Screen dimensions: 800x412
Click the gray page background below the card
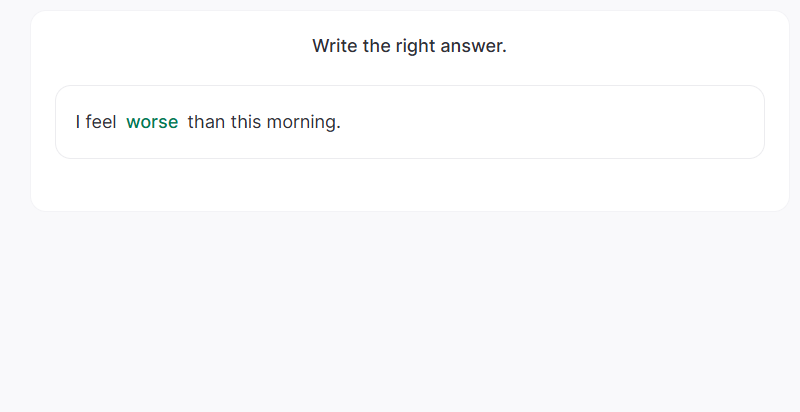(x=400, y=310)
